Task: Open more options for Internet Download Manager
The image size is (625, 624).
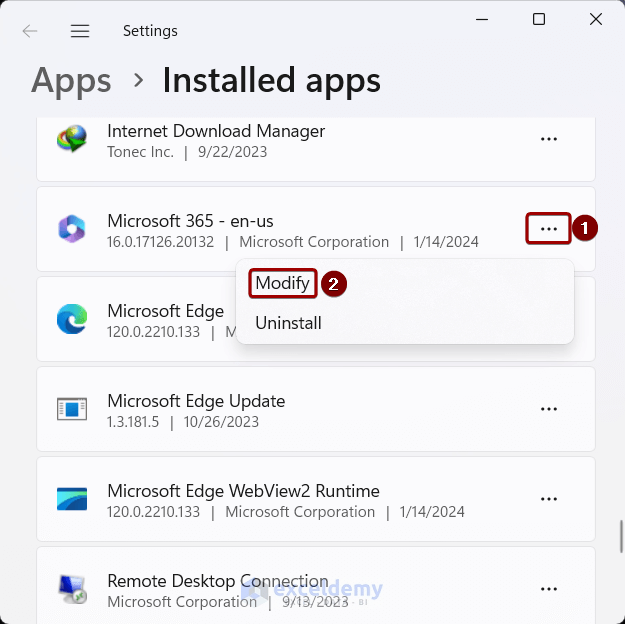Action: 548,139
